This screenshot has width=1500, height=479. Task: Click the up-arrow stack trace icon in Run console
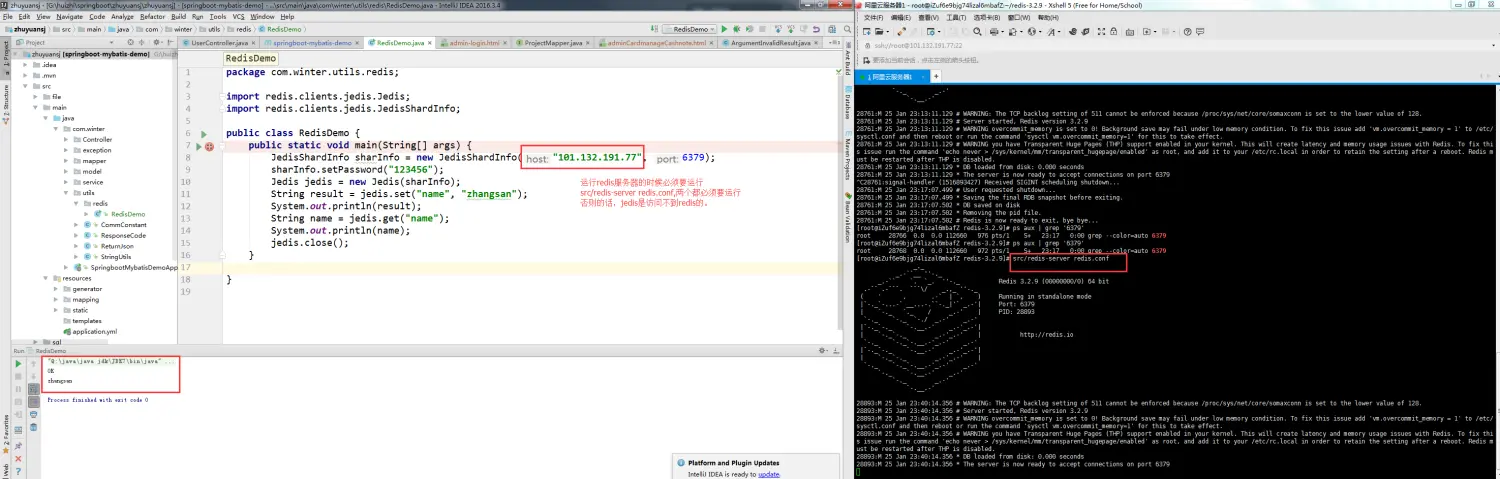click(x=33, y=364)
